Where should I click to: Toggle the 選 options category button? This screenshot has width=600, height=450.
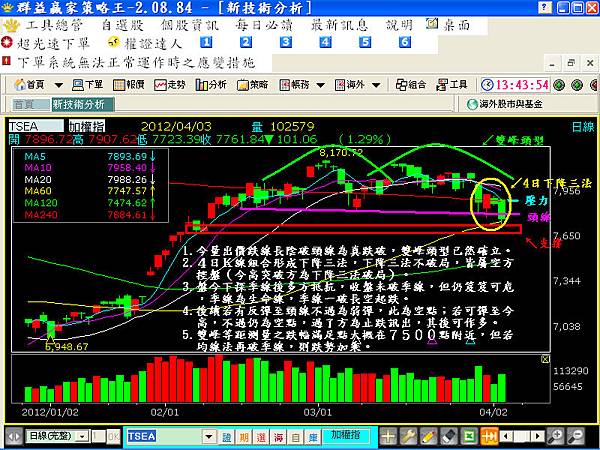pos(261,437)
